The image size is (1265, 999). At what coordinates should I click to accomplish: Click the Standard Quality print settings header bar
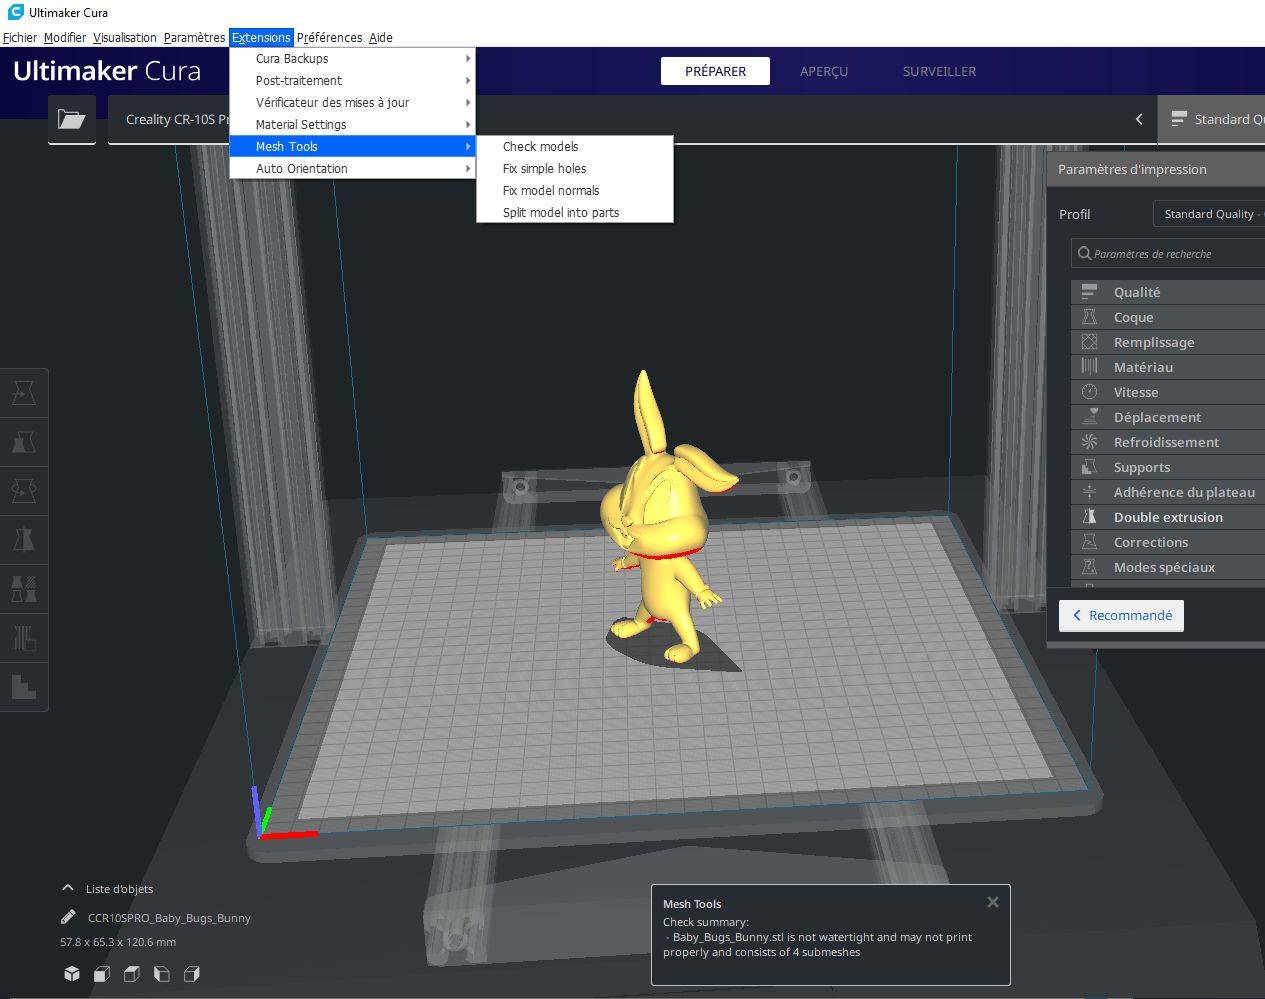[x=1212, y=119]
